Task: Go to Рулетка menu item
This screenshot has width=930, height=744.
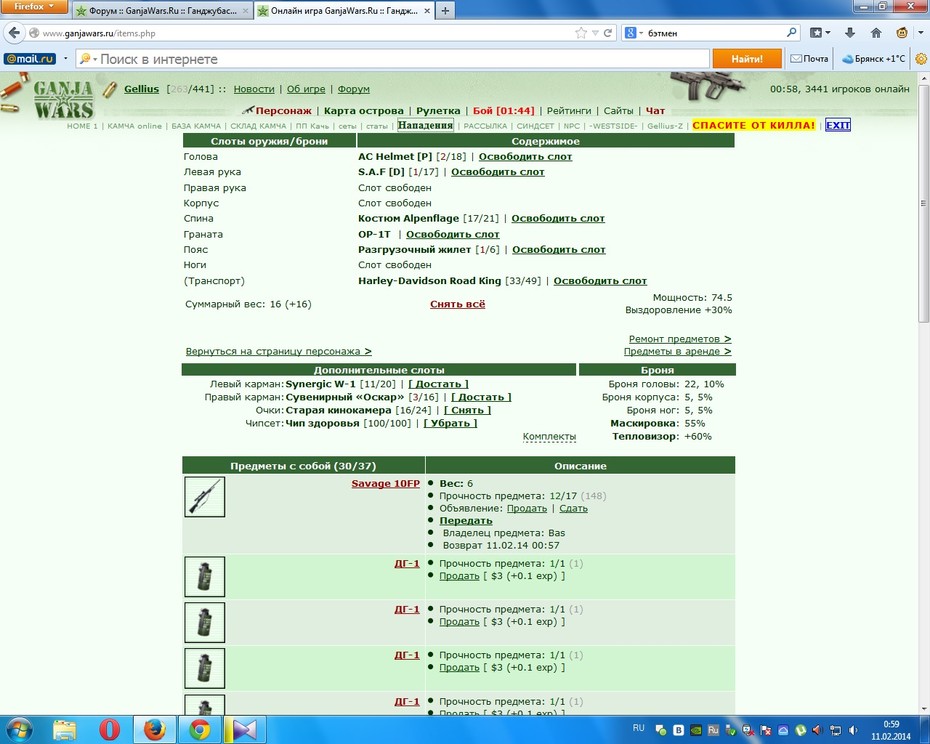Action: 438,110
